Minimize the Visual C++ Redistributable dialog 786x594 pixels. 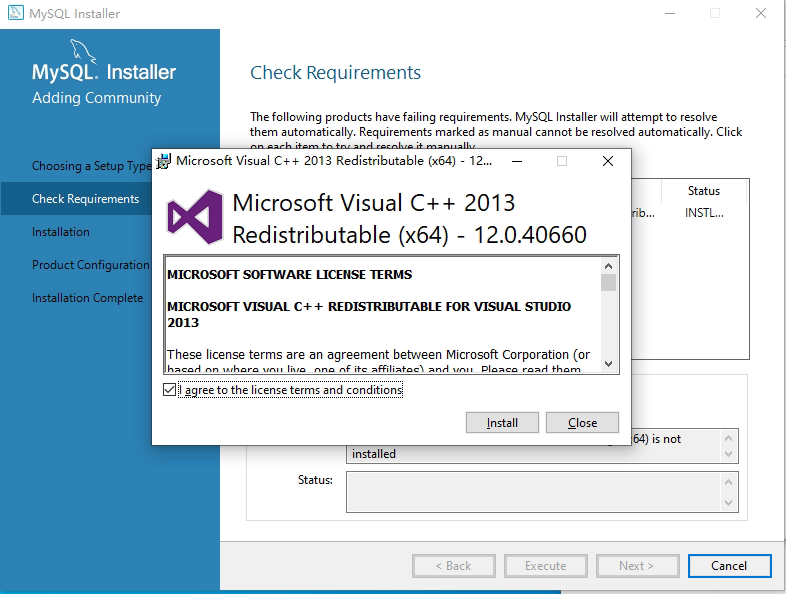[514, 160]
